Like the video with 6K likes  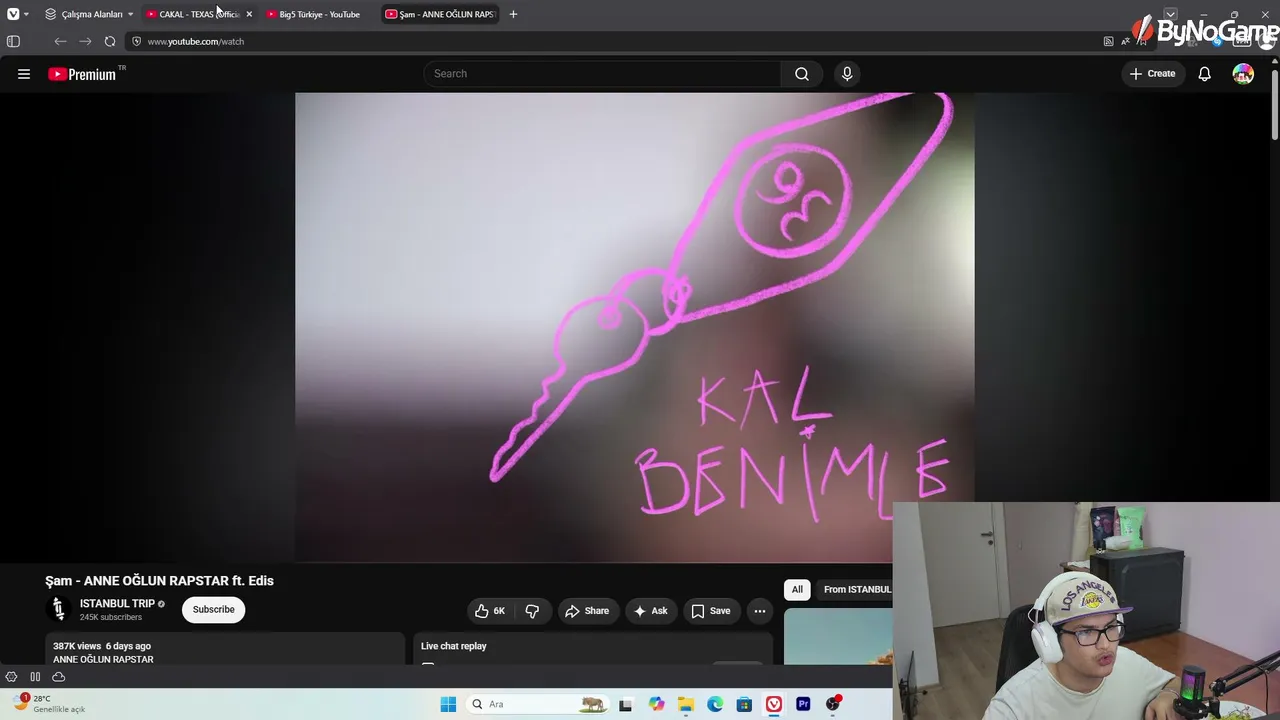(491, 611)
